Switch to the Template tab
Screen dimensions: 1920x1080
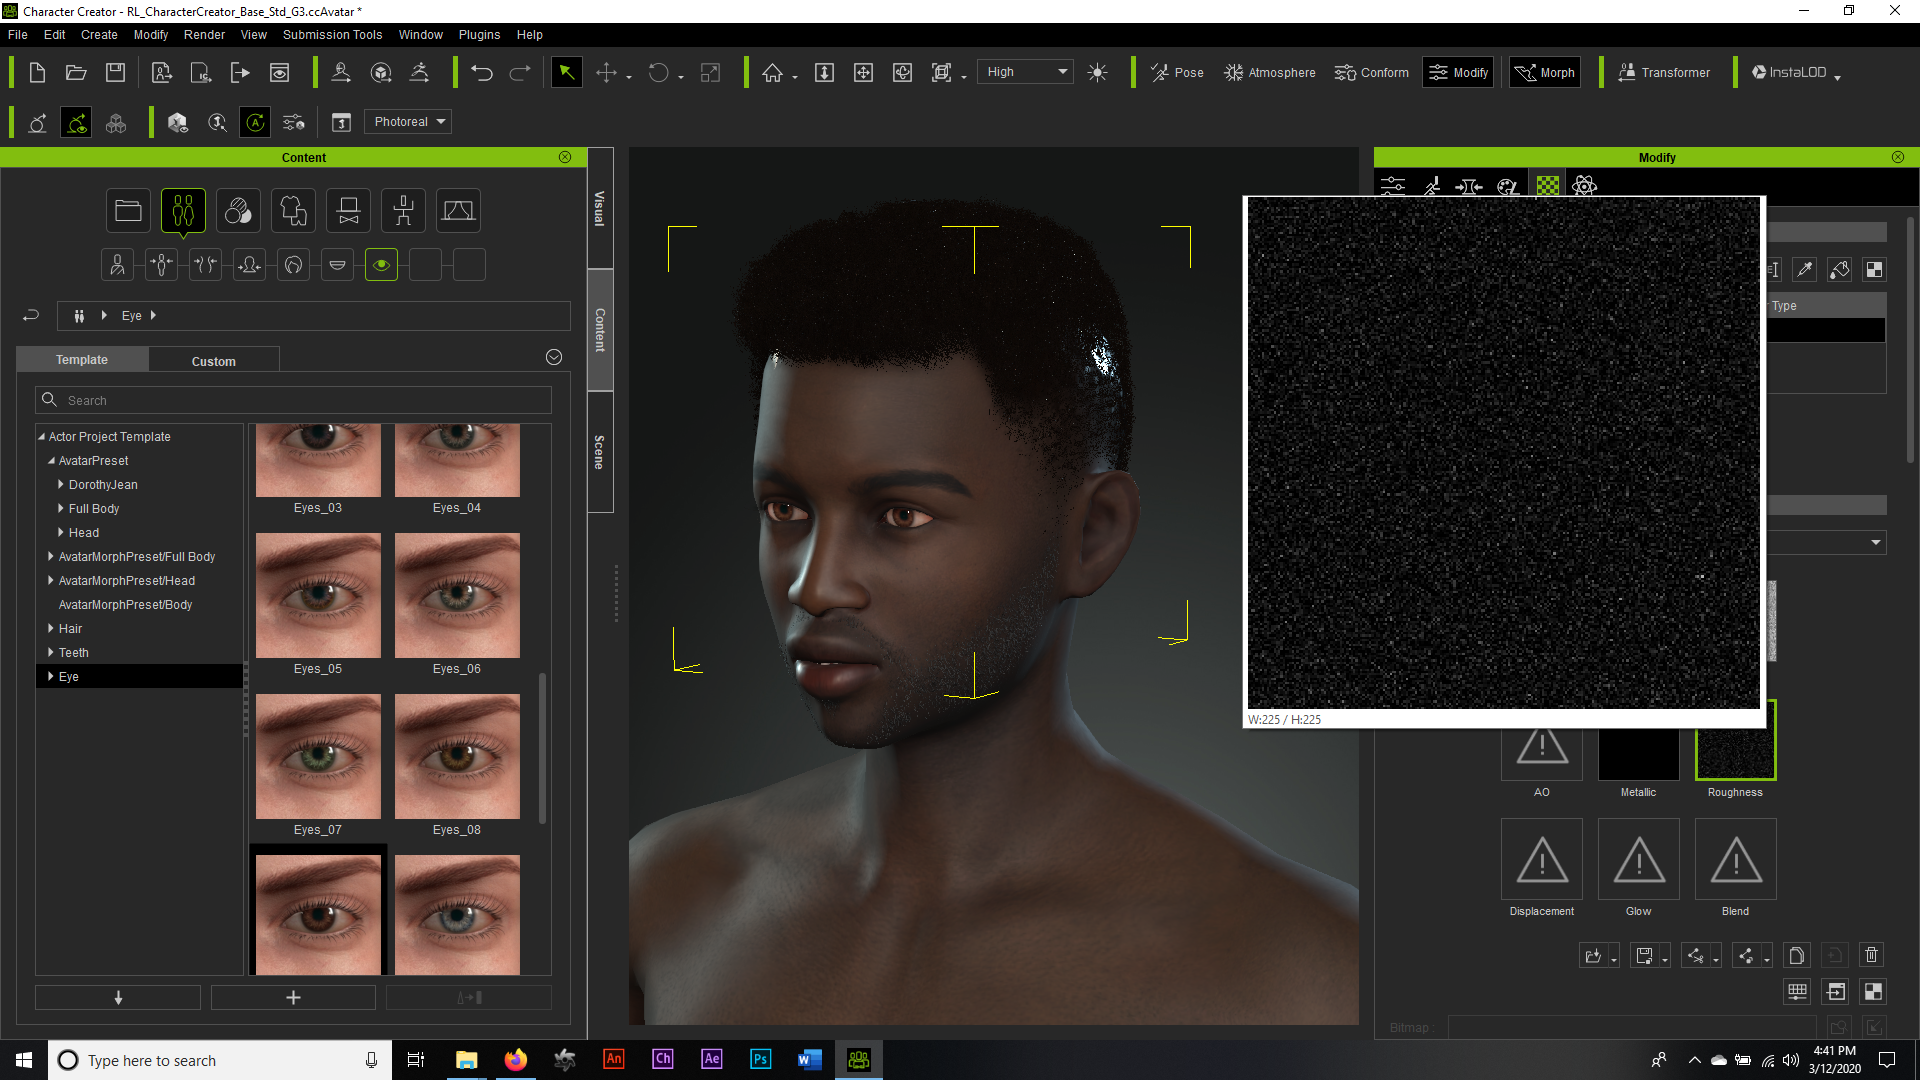point(82,360)
